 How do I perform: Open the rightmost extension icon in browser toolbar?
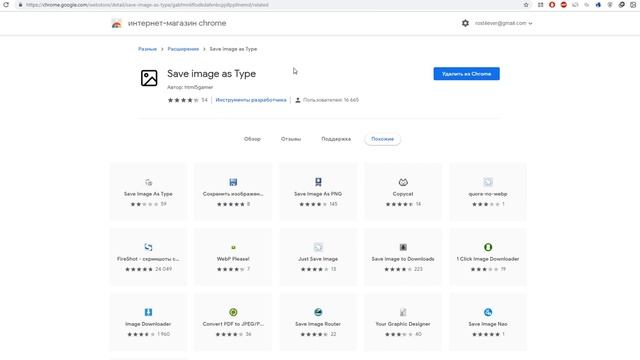click(633, 5)
